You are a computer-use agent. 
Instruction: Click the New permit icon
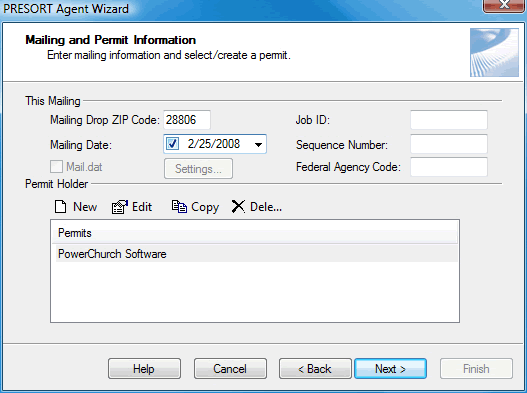click(x=60, y=207)
